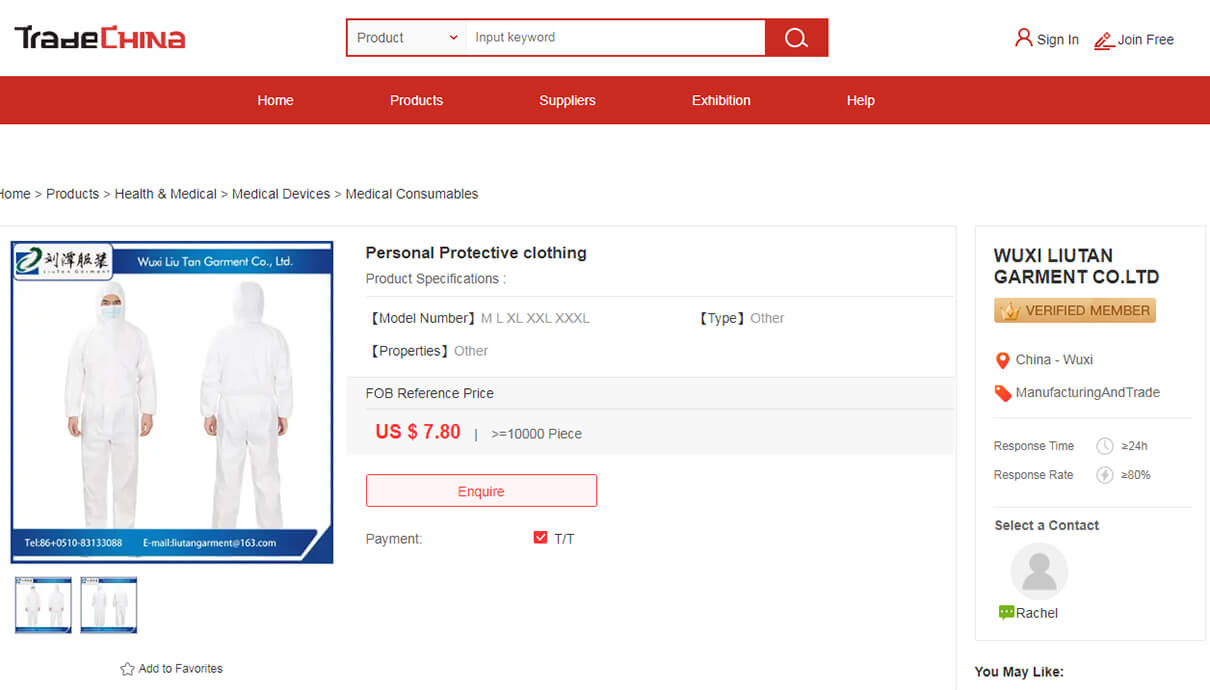Click the Join Free pencil icon
Image resolution: width=1210 pixels, height=690 pixels.
[x=1103, y=40]
